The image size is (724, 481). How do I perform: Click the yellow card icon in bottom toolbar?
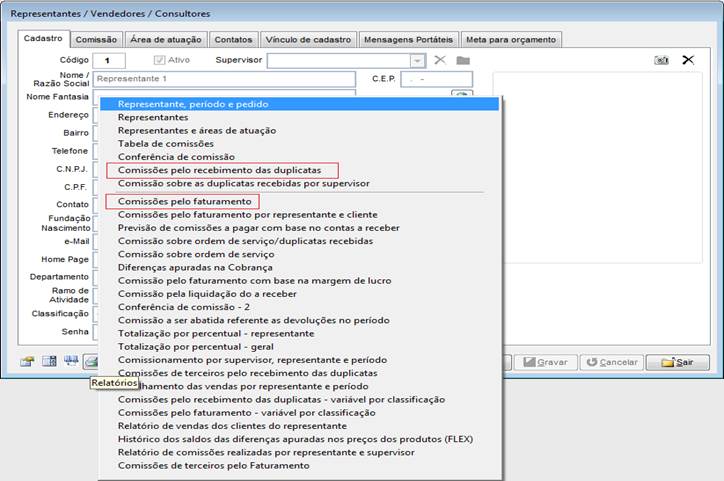point(27,361)
